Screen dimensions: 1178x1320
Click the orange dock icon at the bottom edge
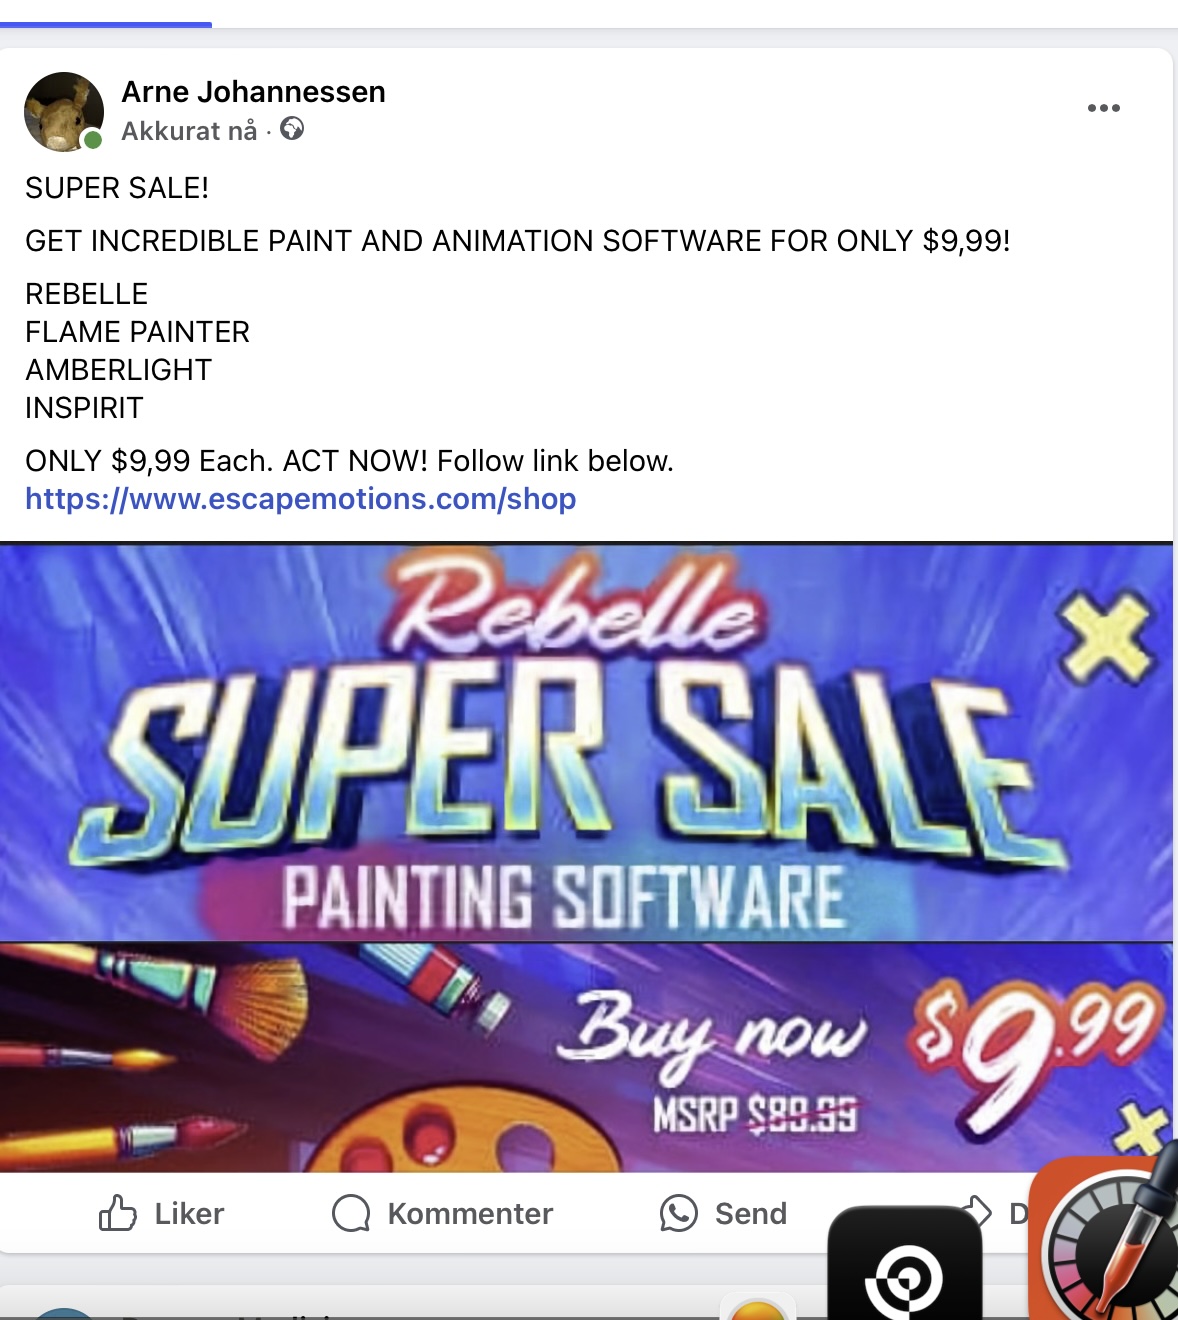(757, 1308)
